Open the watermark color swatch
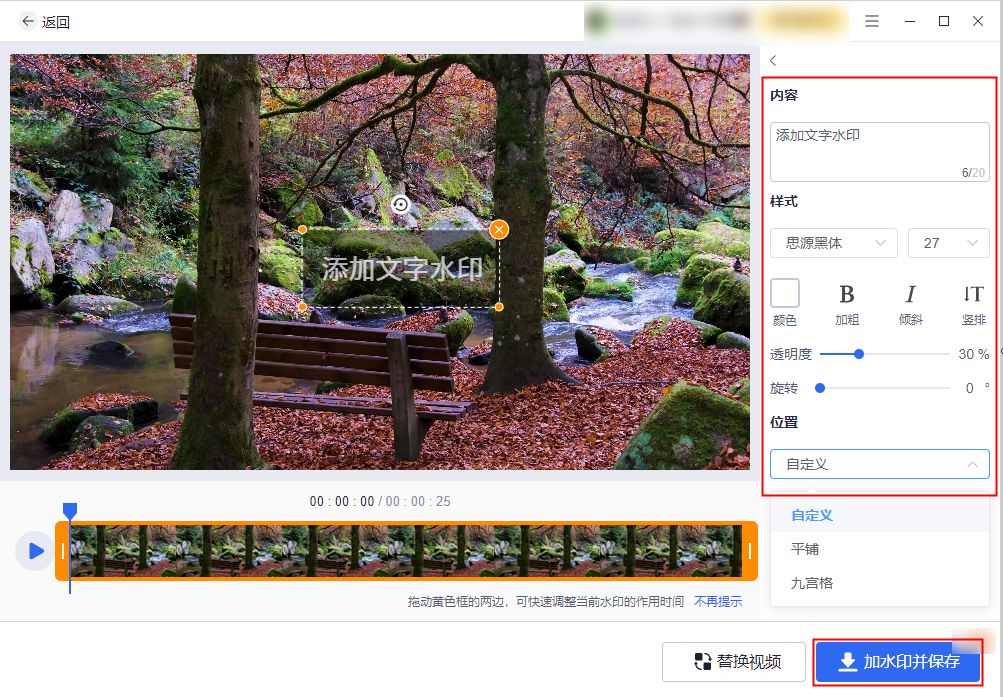Screen dimensions: 1003x697 (785, 294)
